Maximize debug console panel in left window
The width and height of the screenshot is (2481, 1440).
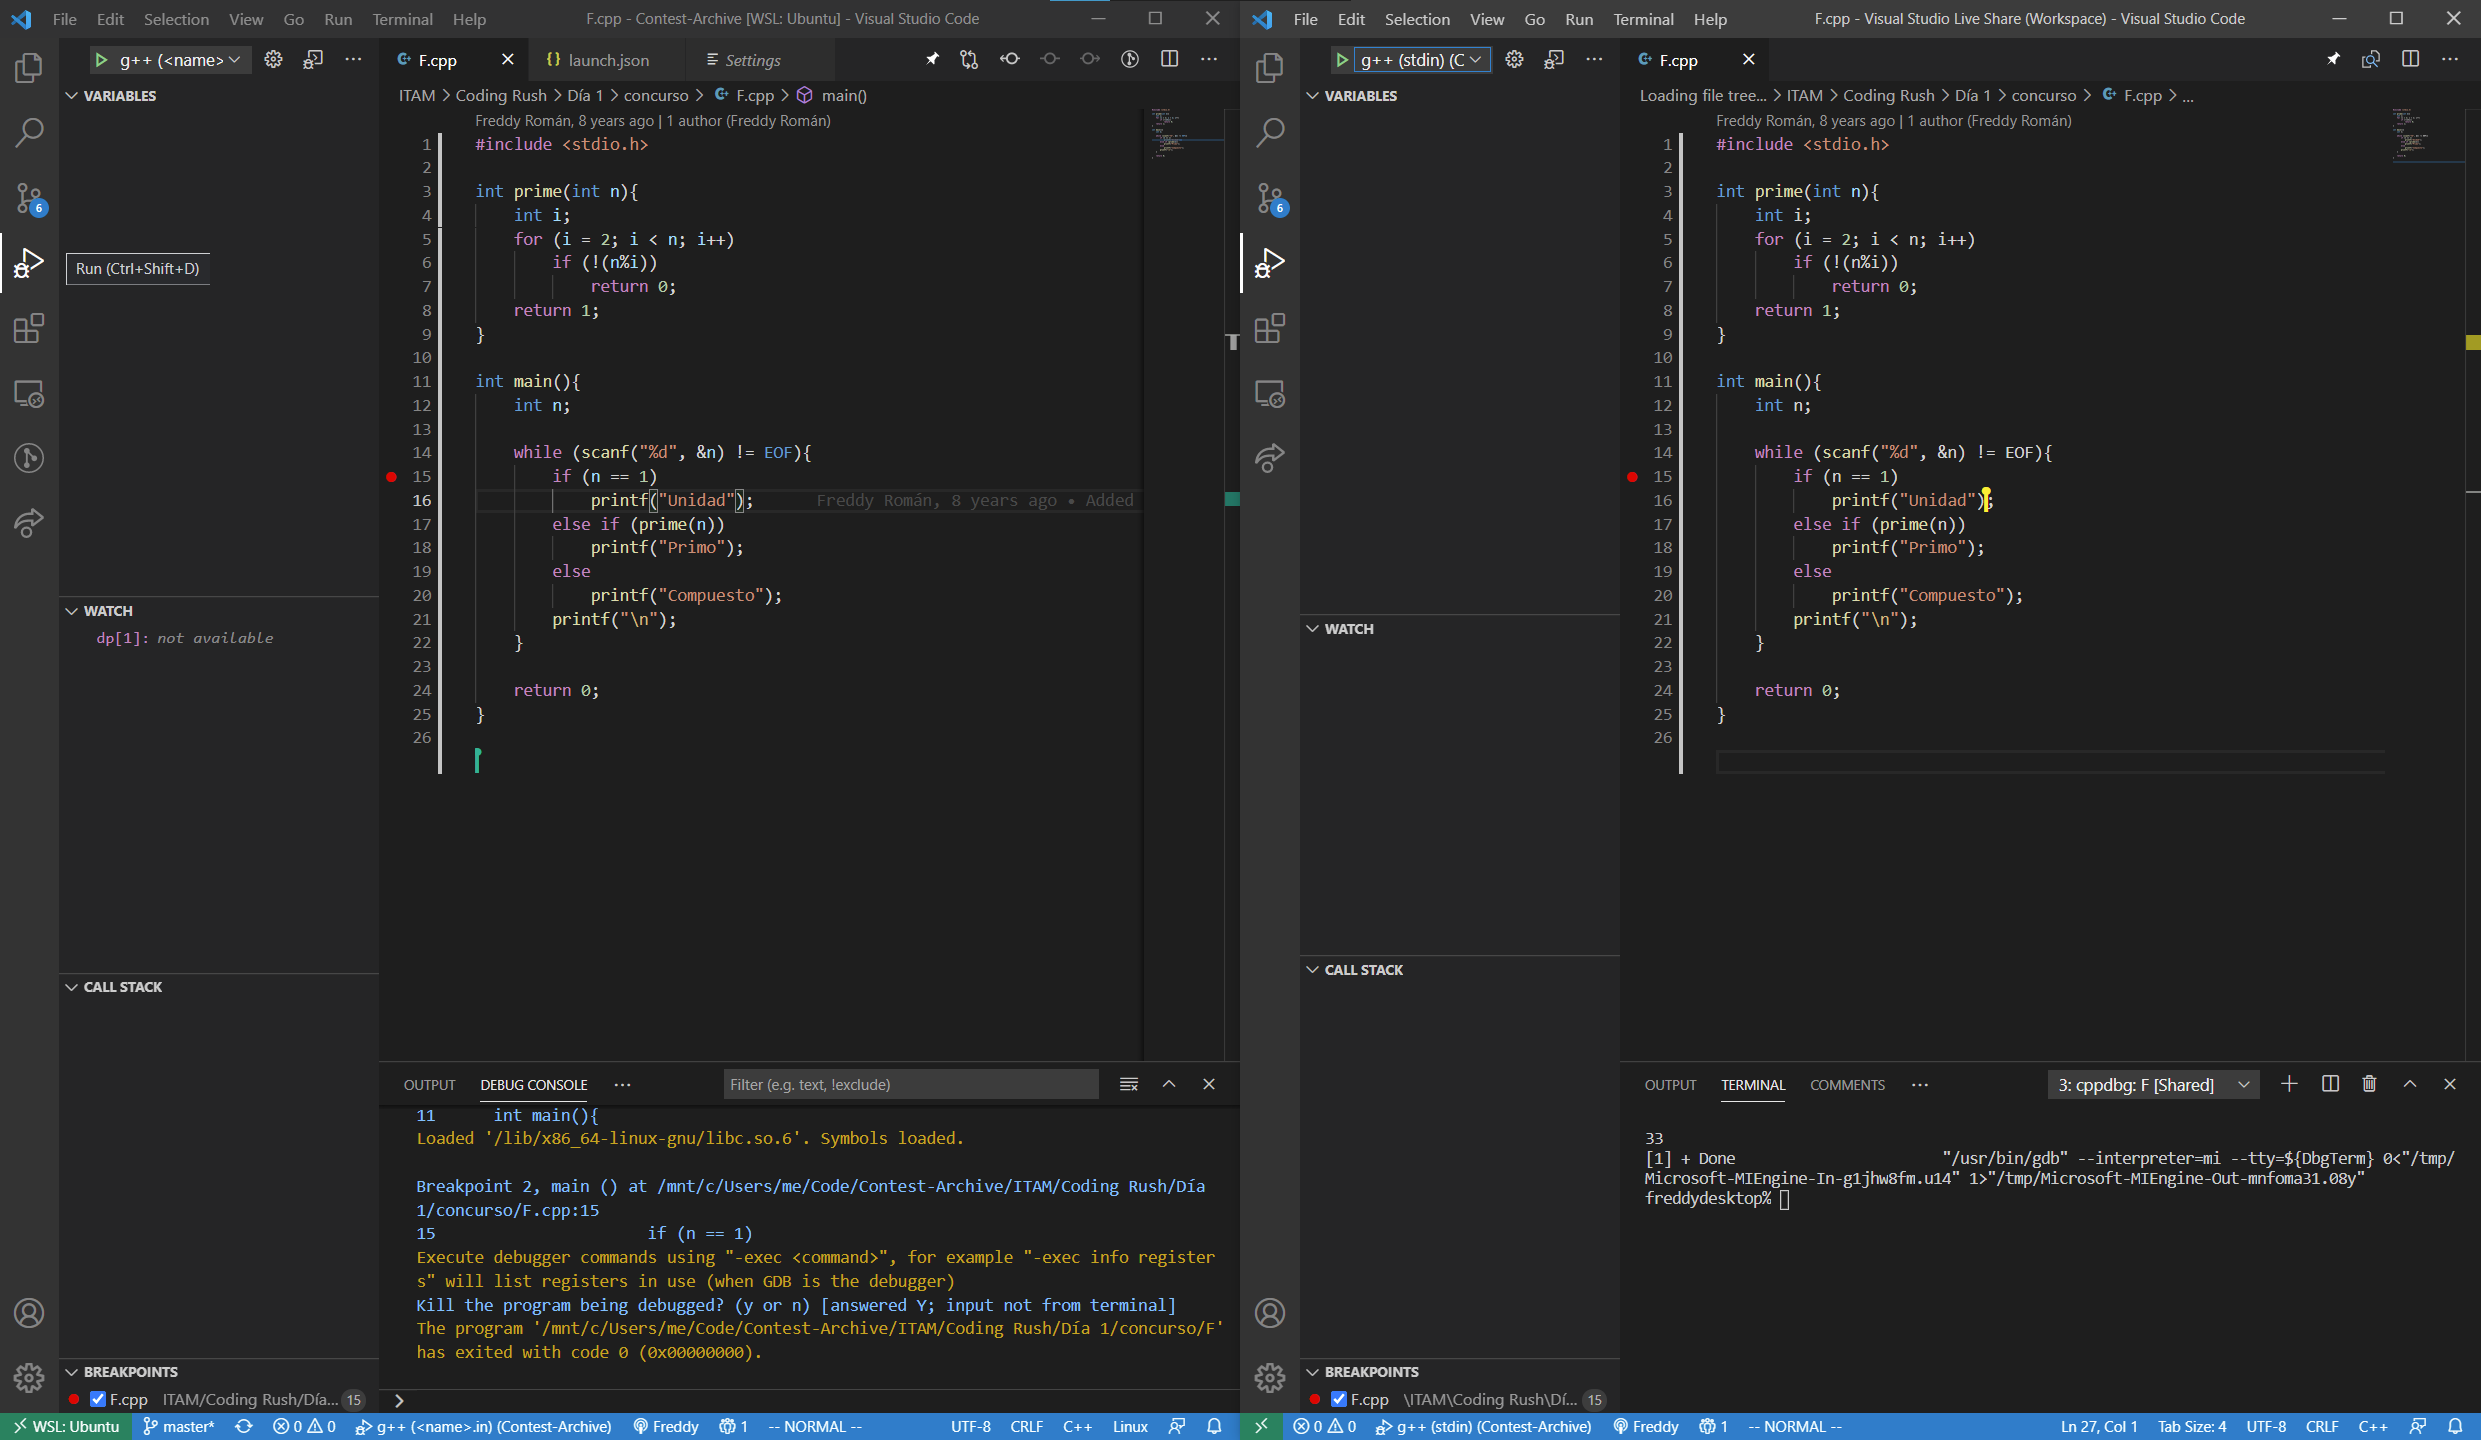(x=1169, y=1084)
